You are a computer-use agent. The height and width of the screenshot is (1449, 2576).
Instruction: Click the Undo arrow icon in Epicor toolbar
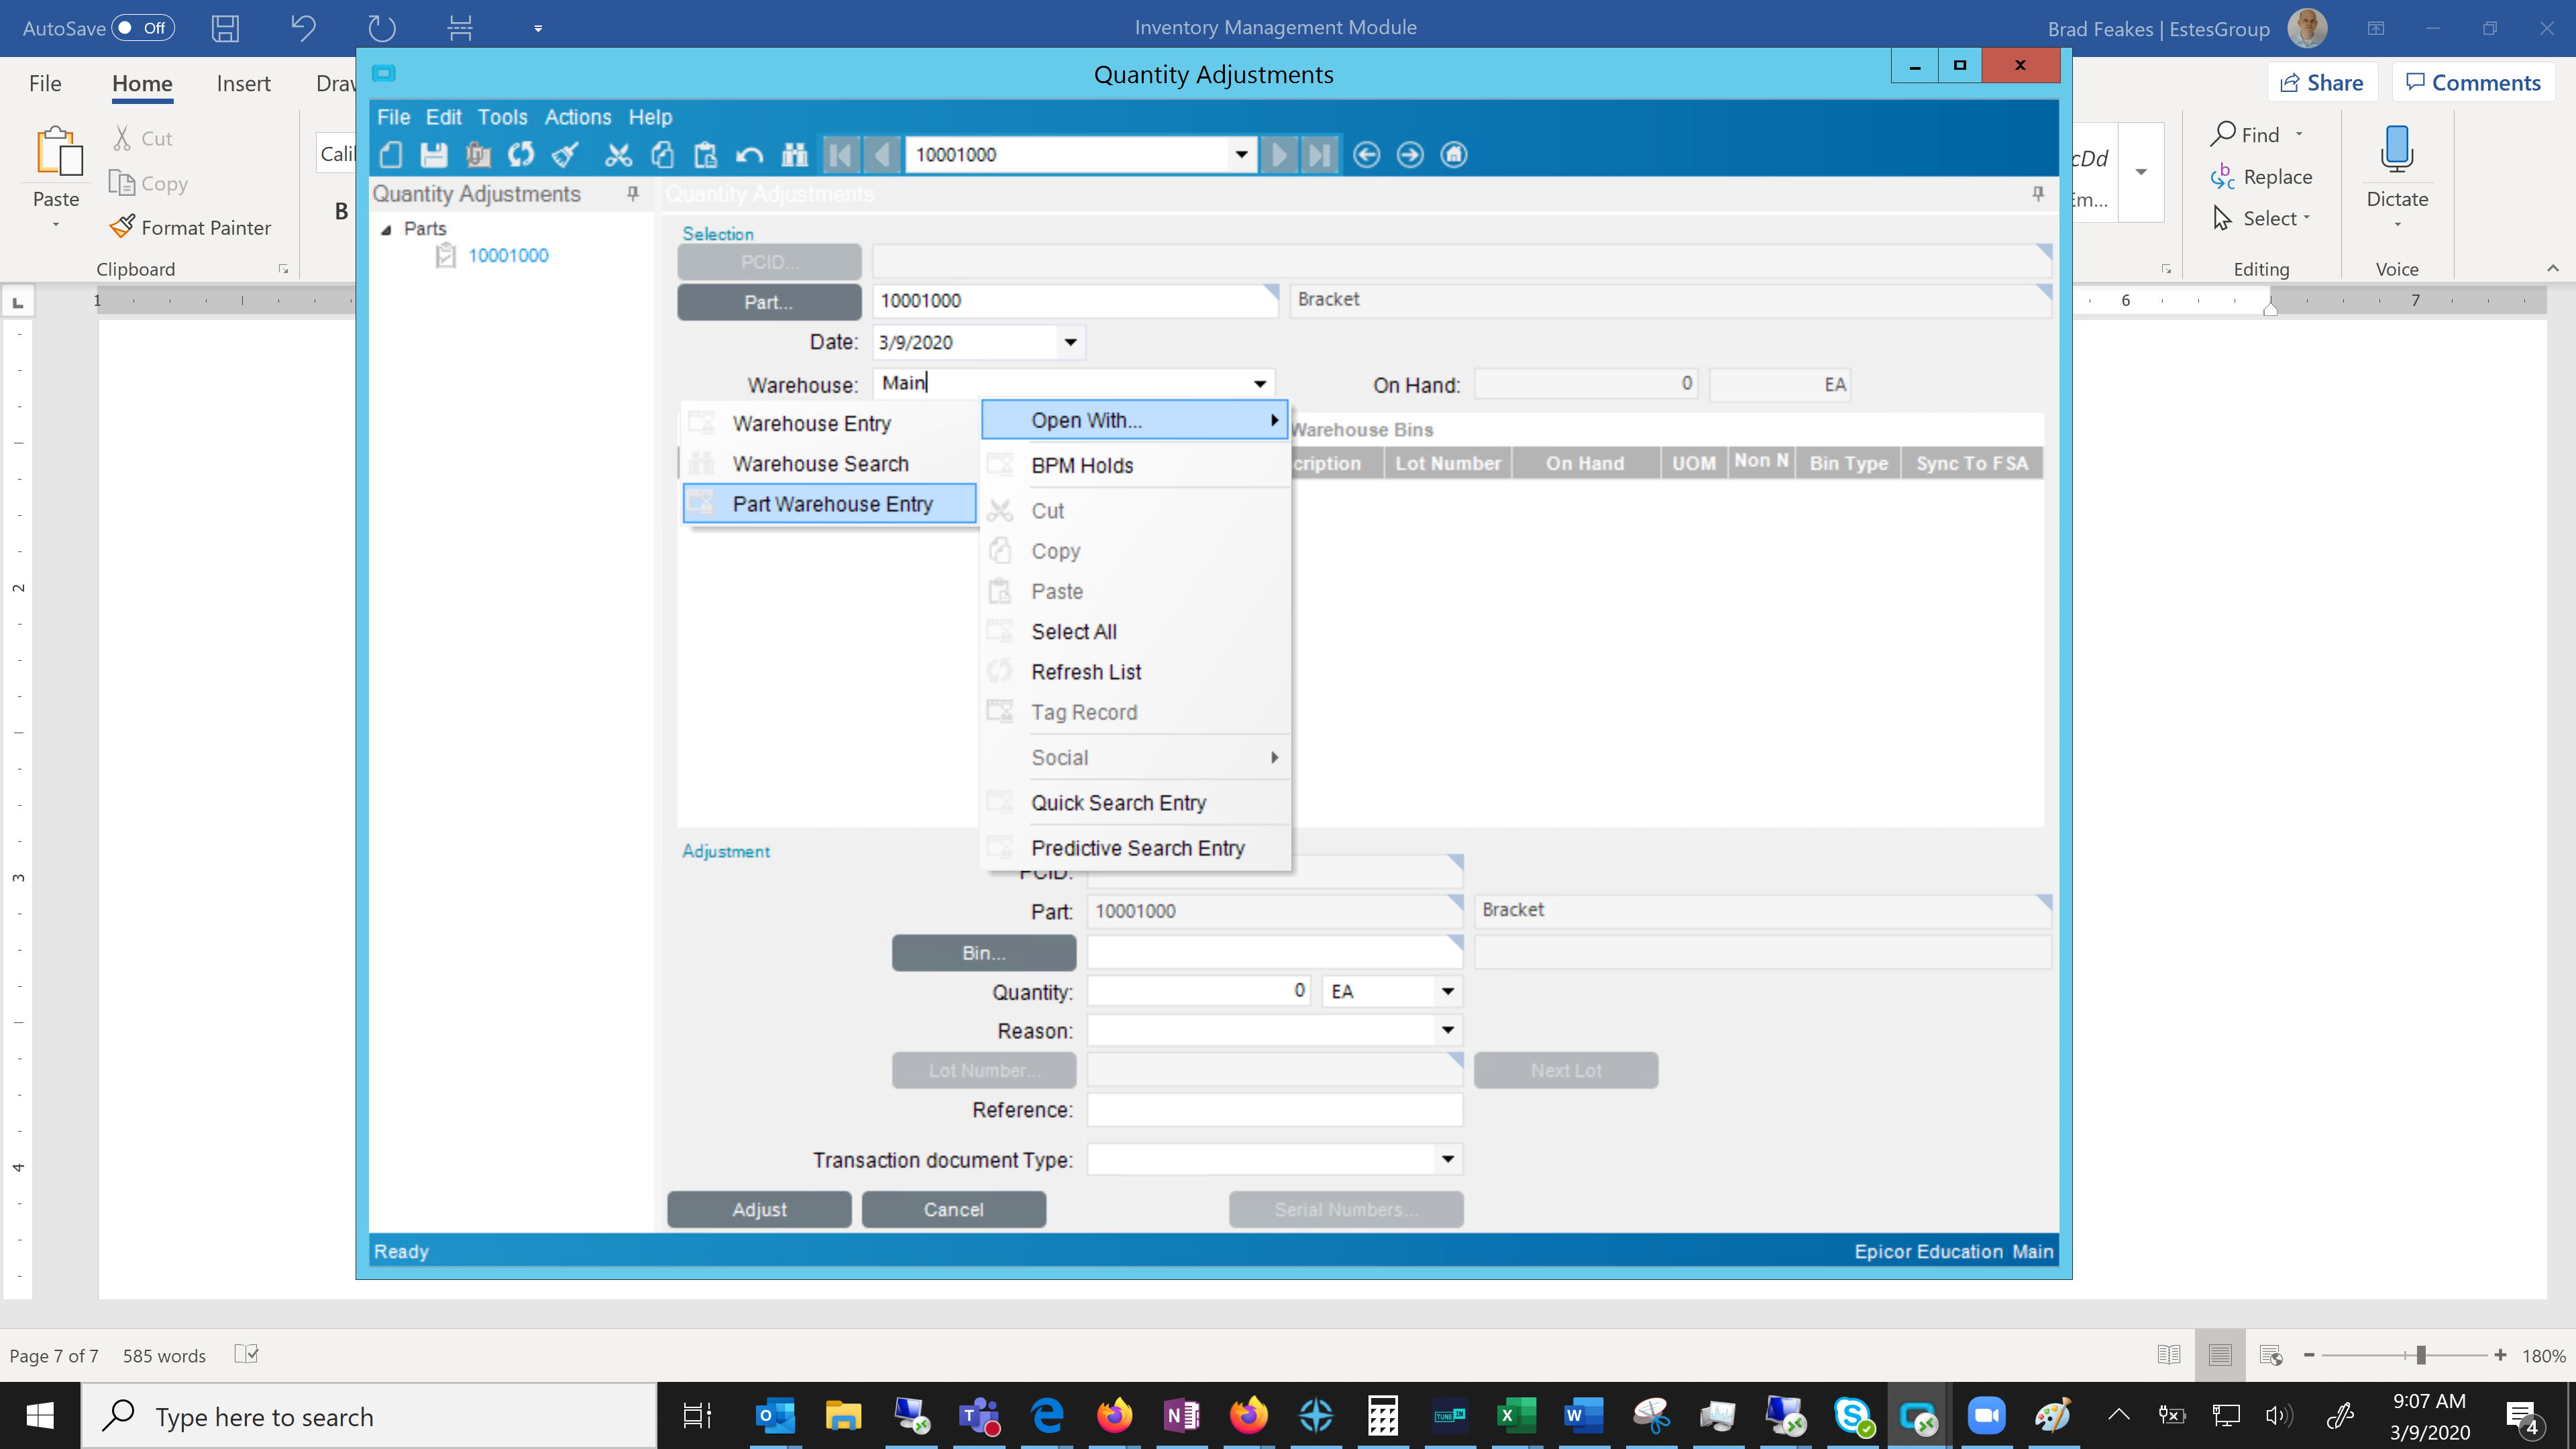pos(749,155)
